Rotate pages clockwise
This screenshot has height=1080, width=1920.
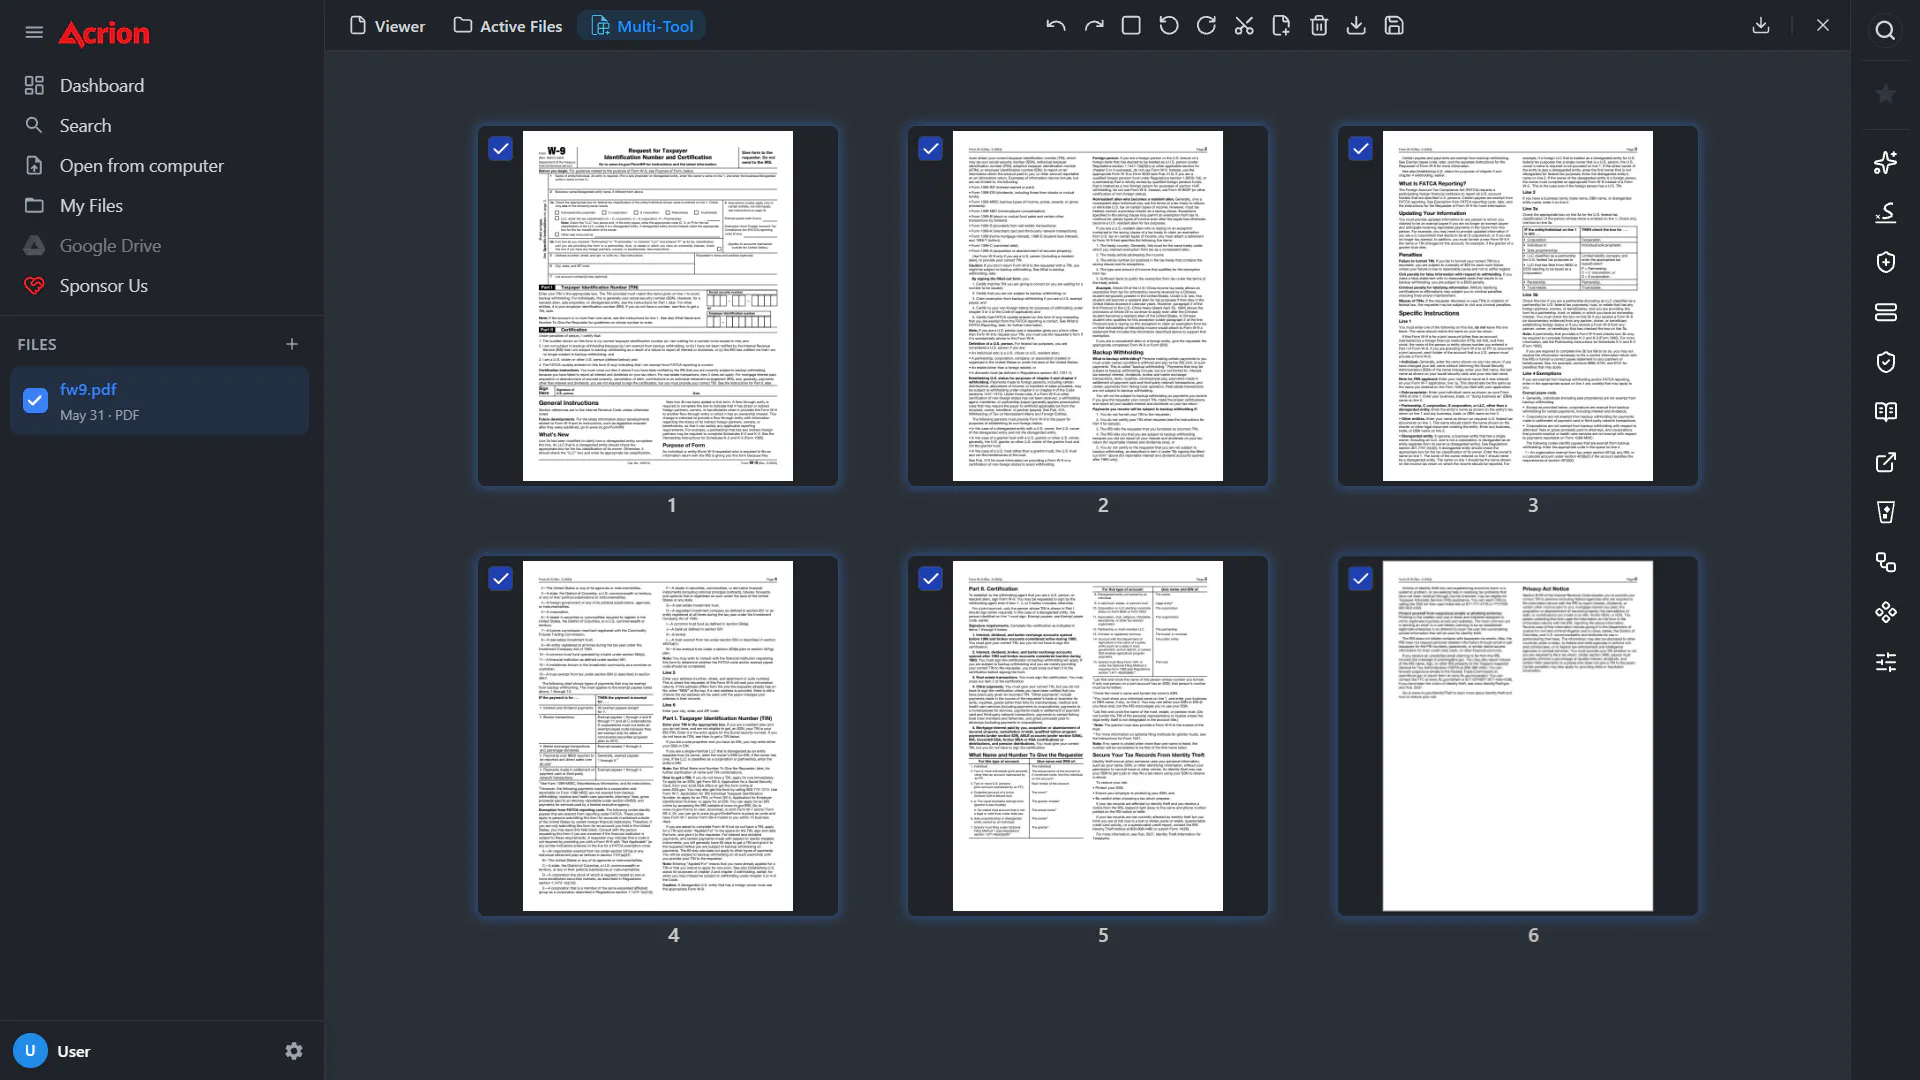click(1206, 26)
